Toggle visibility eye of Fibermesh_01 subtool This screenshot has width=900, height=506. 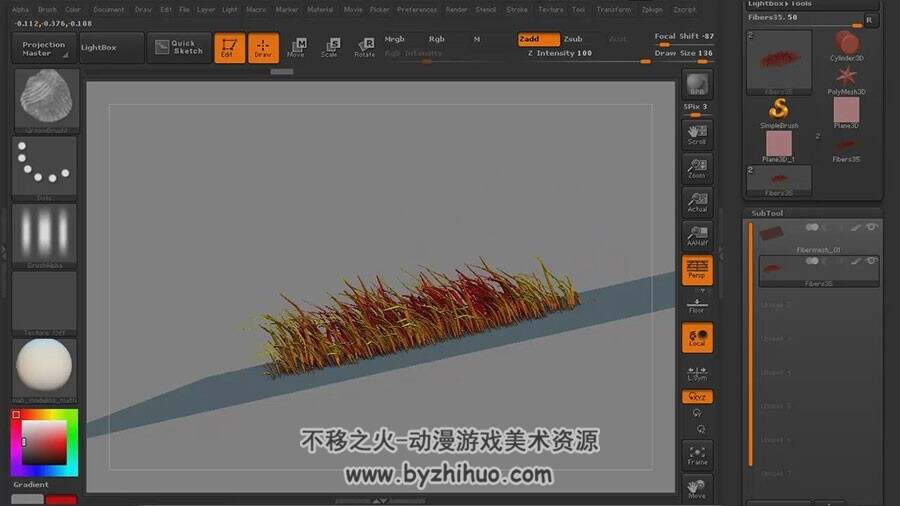(x=872, y=228)
